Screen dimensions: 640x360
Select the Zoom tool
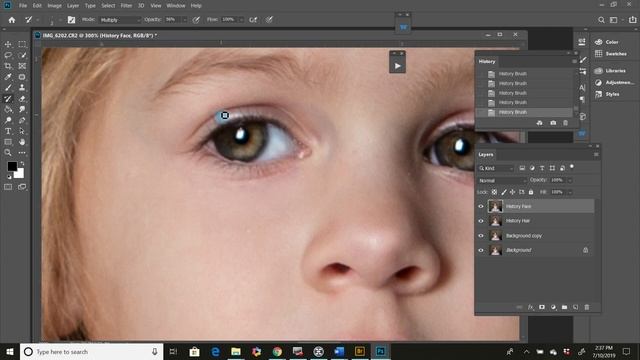pyautogui.click(x=8, y=153)
